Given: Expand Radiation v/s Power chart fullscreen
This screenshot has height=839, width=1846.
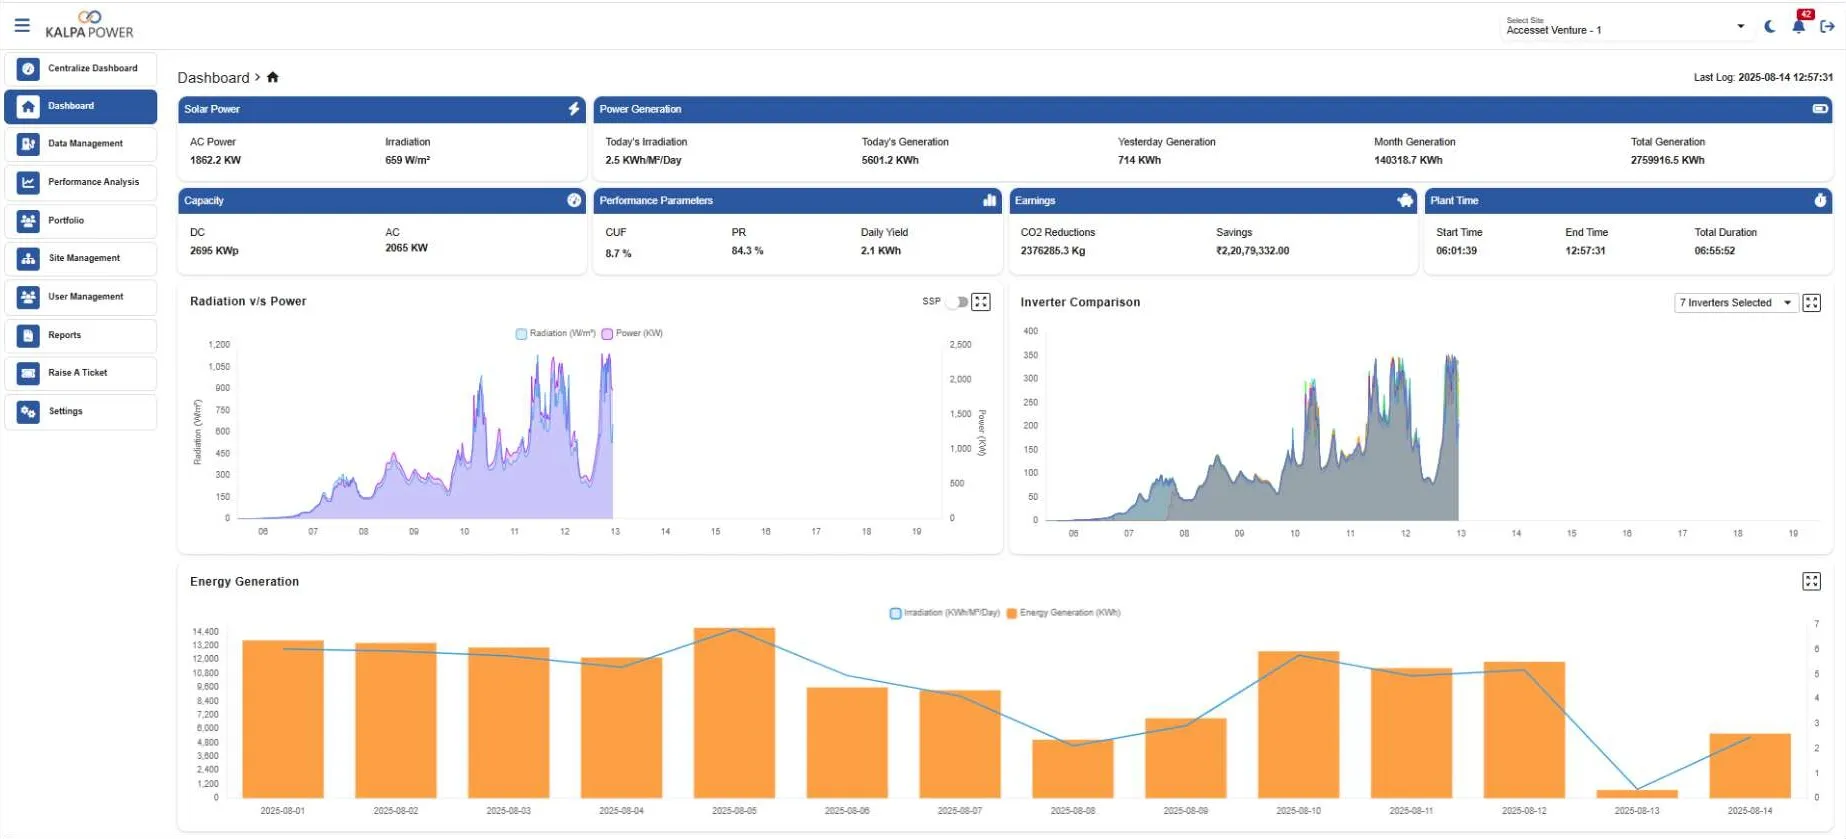Looking at the screenshot, I should pos(981,302).
